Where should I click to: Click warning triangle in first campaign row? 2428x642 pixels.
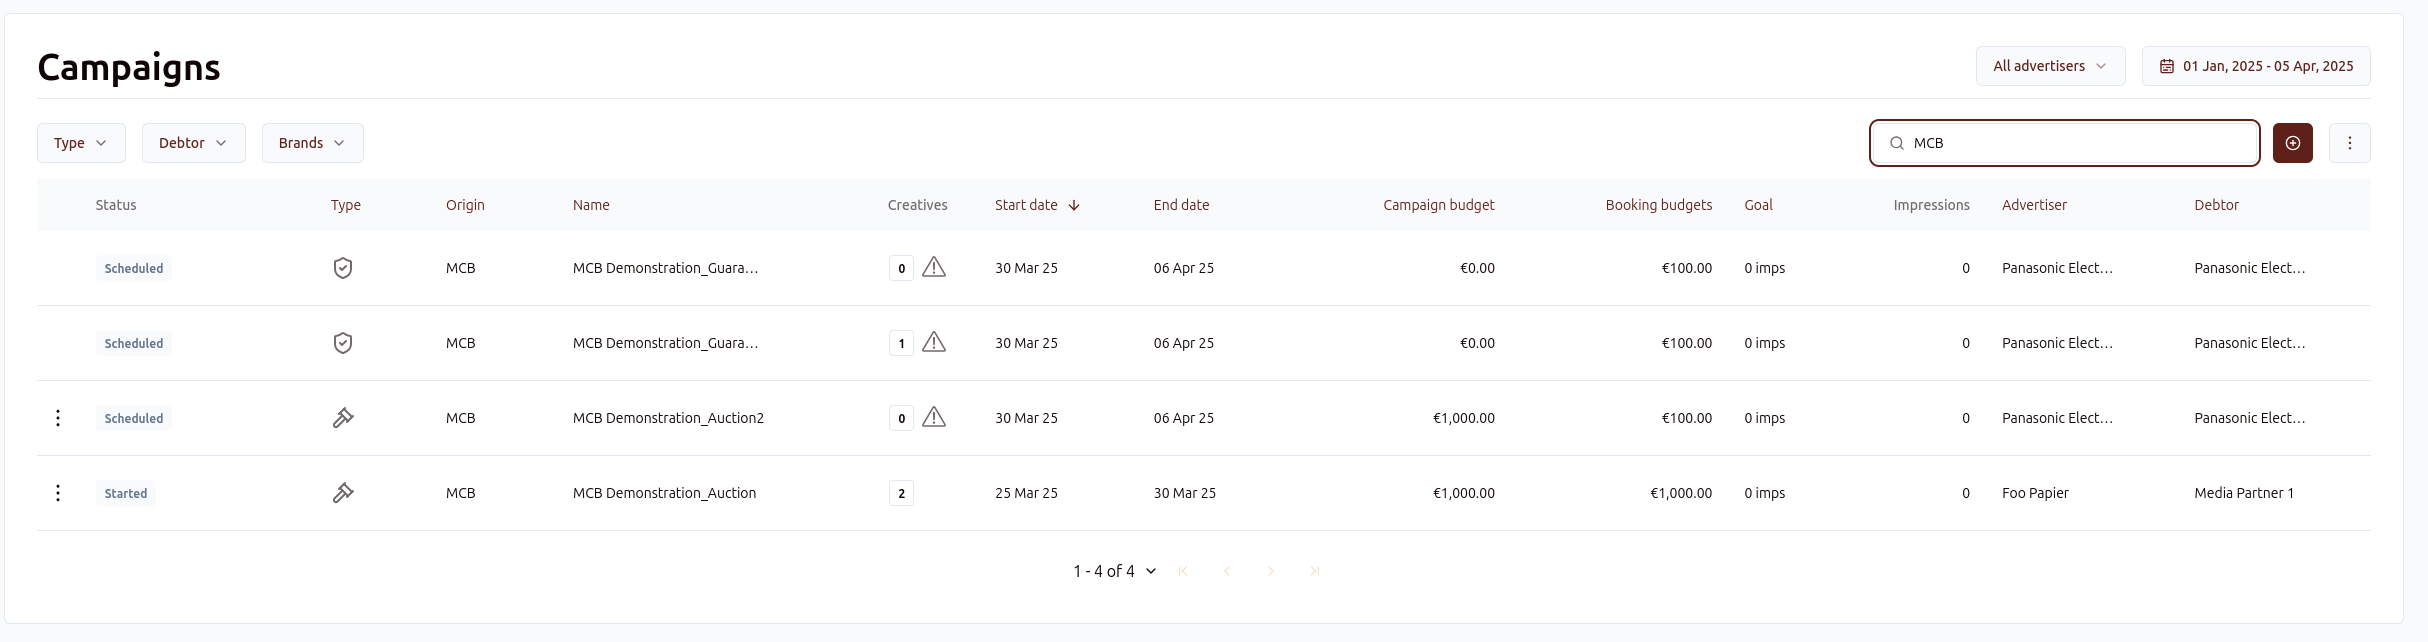[x=933, y=267]
